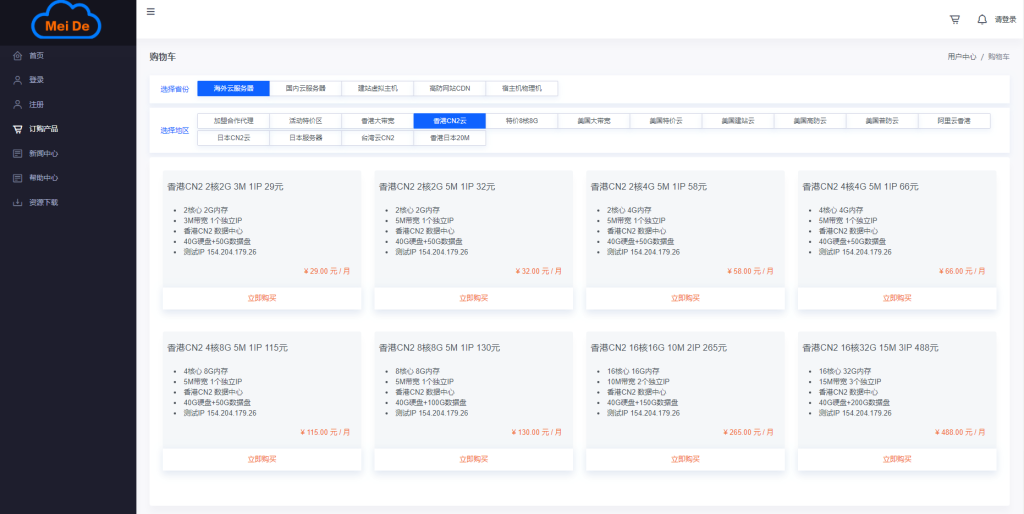Click the user icon beside 注册

pos(17,104)
